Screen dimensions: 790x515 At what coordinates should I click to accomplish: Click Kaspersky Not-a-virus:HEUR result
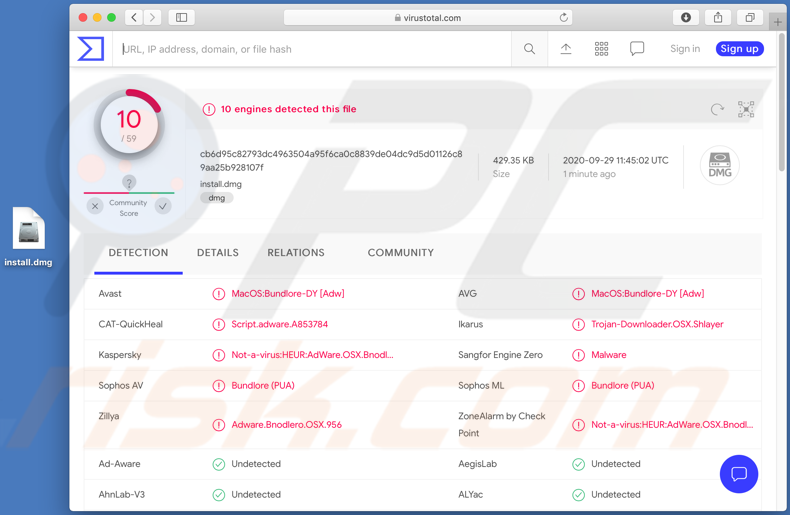pyautogui.click(x=312, y=355)
